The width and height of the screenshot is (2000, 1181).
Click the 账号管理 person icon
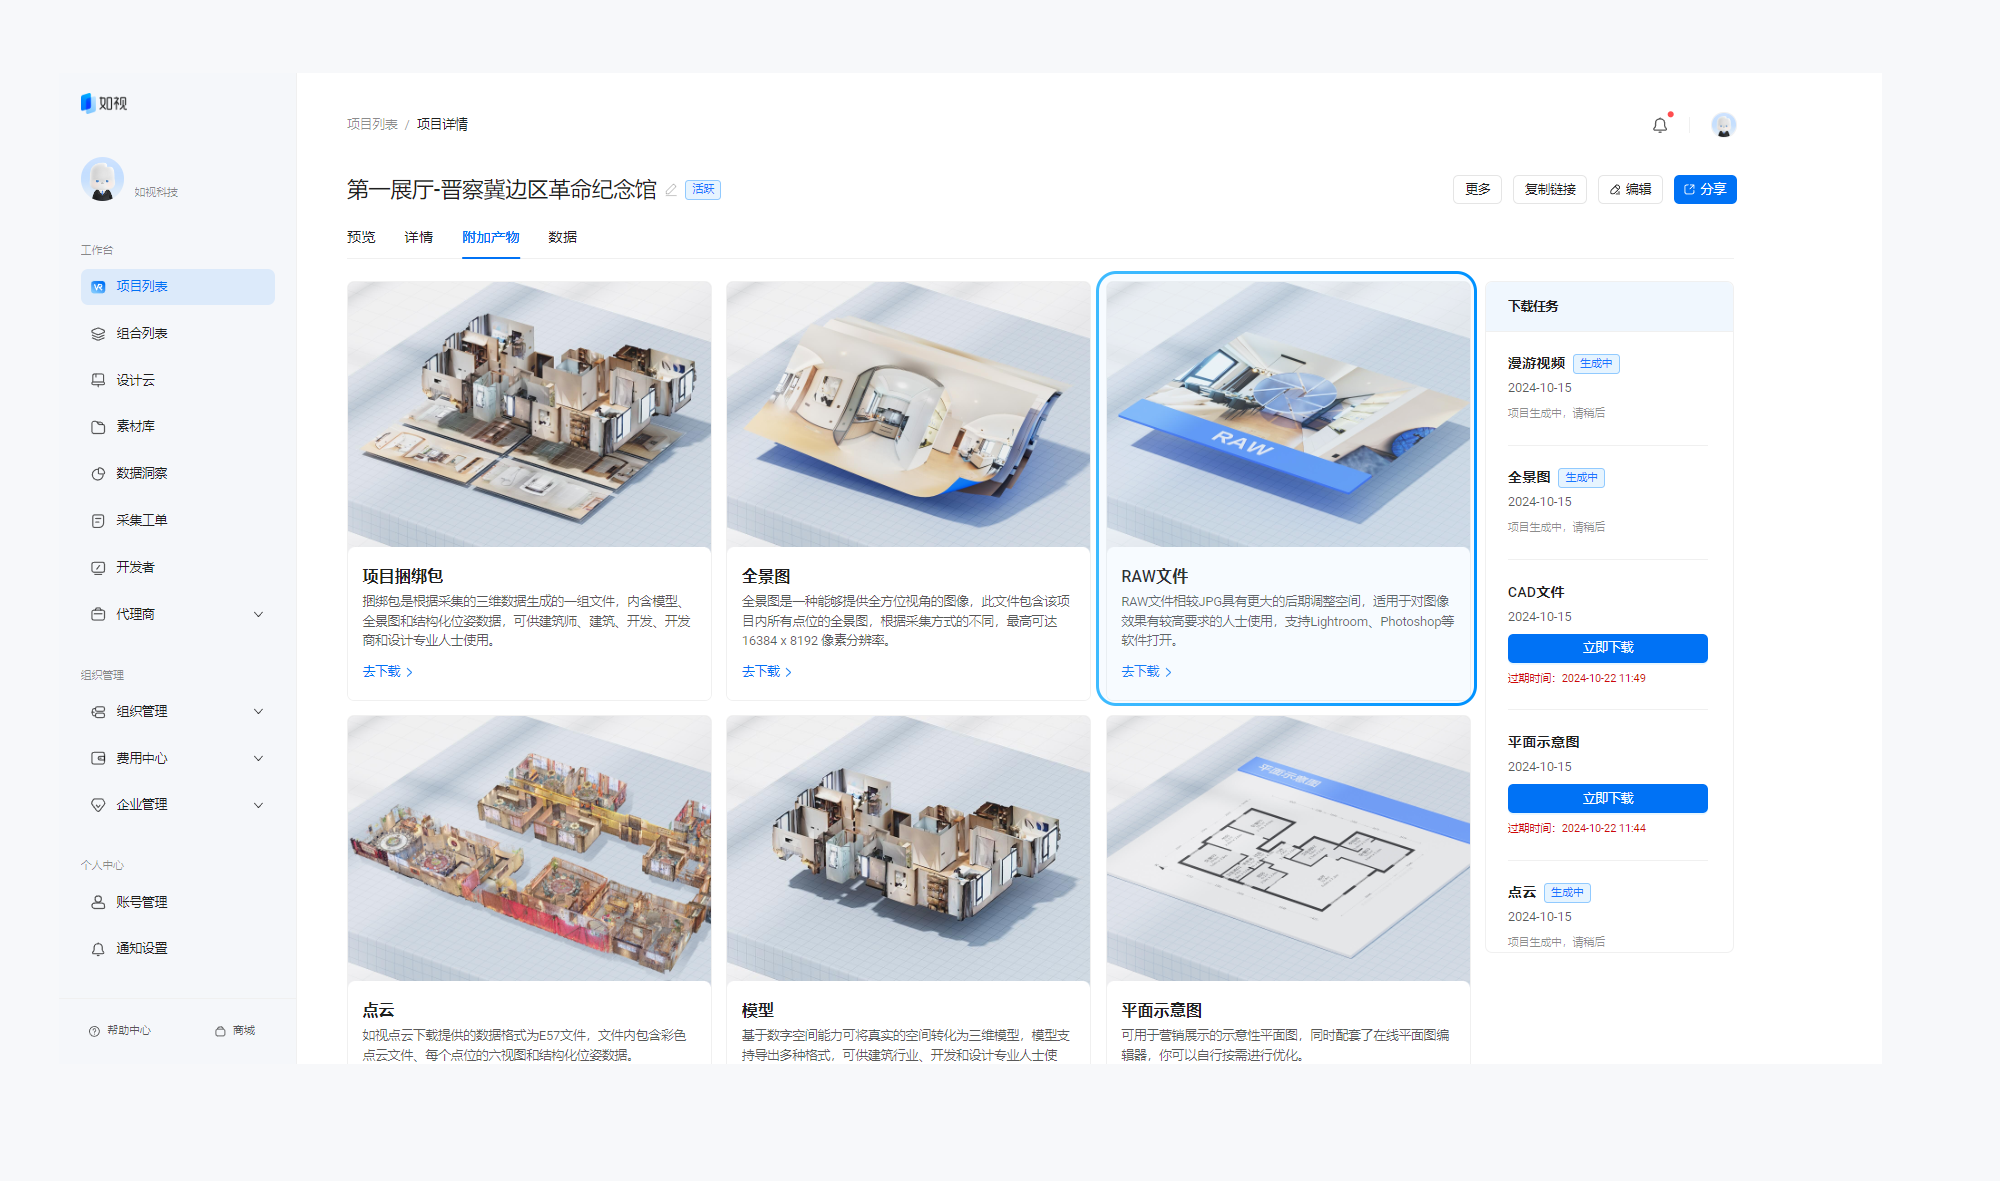tap(98, 902)
